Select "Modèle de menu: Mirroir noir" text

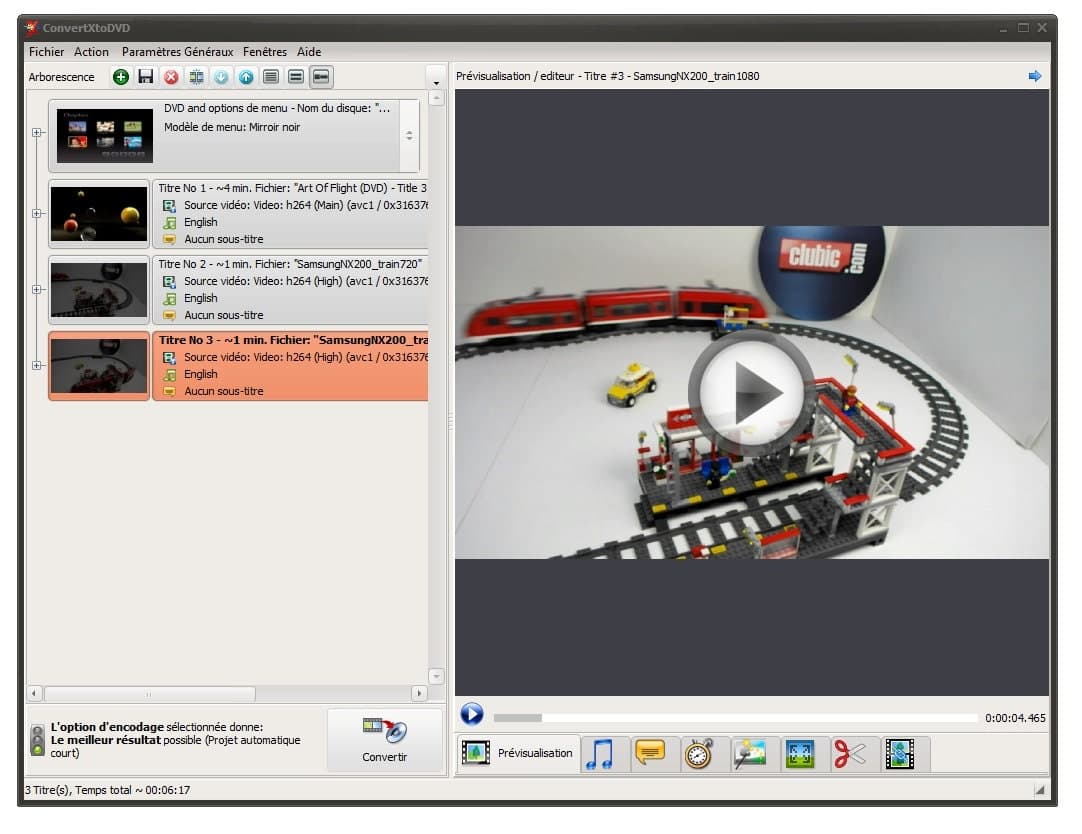coord(232,127)
